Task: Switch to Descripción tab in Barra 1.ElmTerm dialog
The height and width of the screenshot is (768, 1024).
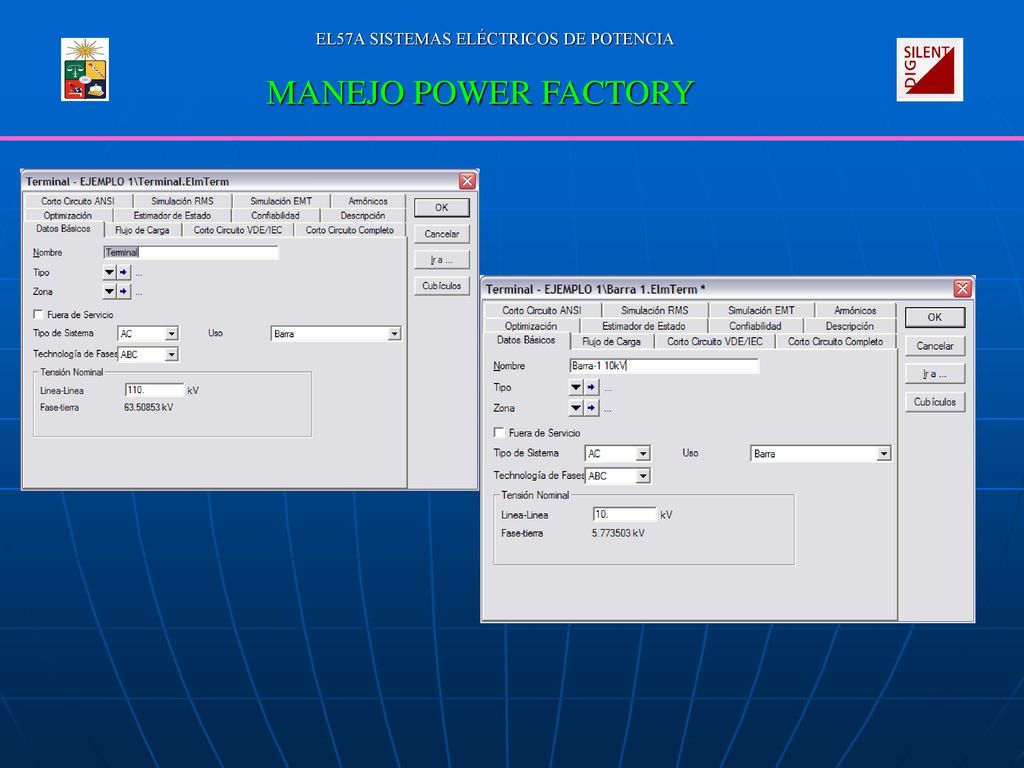Action: point(850,326)
